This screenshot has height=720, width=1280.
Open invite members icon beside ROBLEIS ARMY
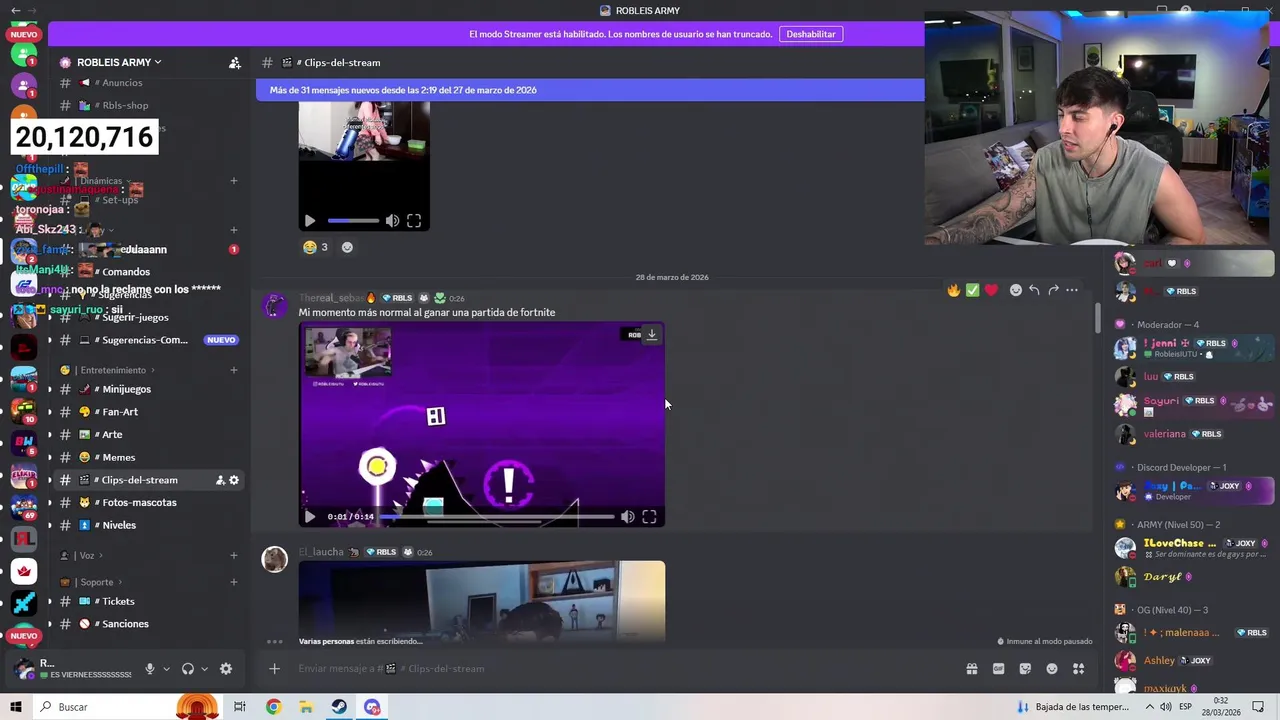pos(234,62)
